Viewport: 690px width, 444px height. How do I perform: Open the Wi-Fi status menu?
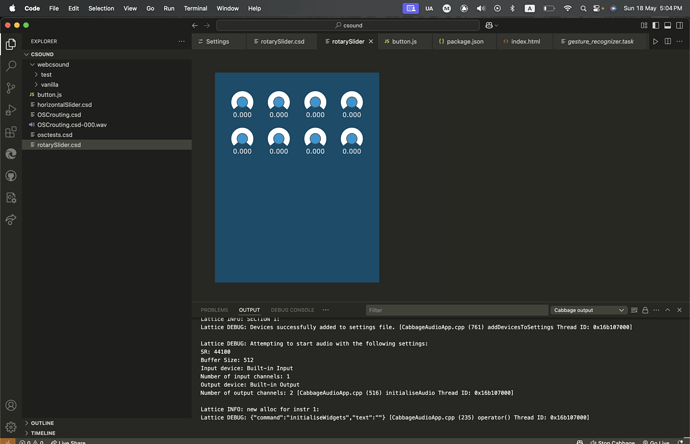(568, 8)
